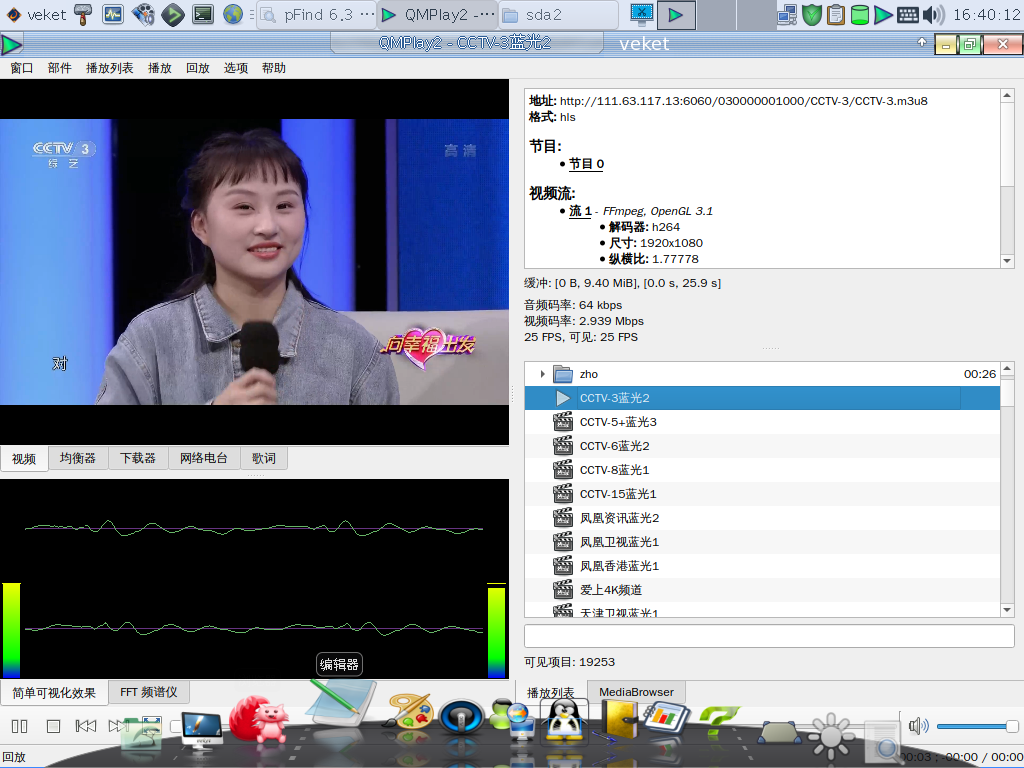Select 凤凰资讯蓝光2 in playlist
This screenshot has width=1024, height=768.
[762, 518]
